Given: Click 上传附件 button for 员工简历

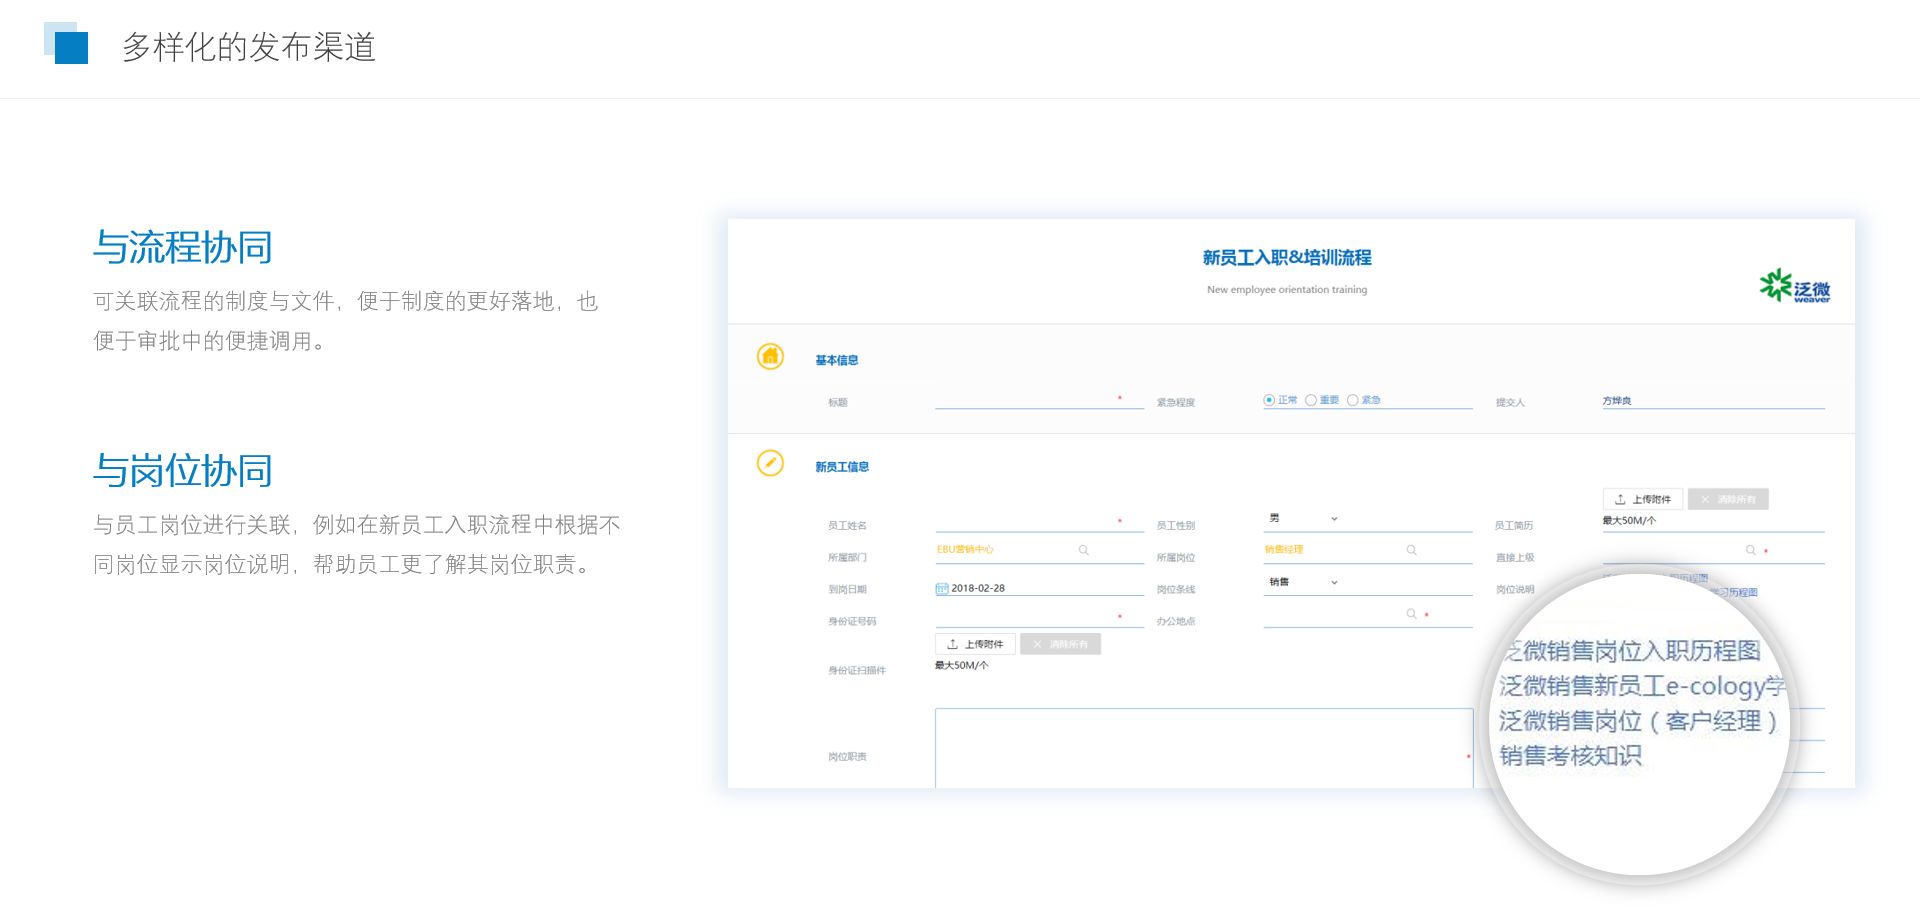Looking at the screenshot, I should click(1643, 499).
